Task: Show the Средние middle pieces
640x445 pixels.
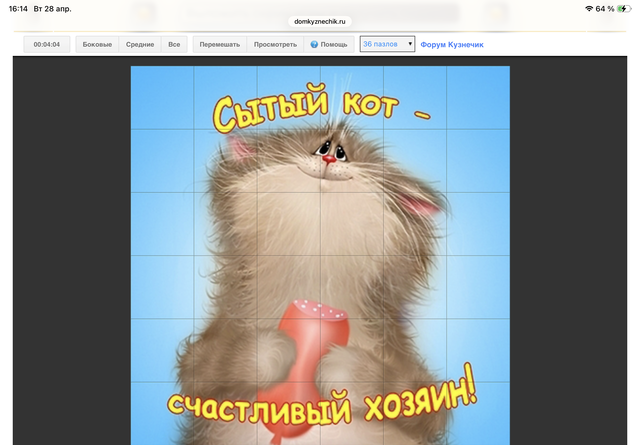Action: tap(140, 44)
